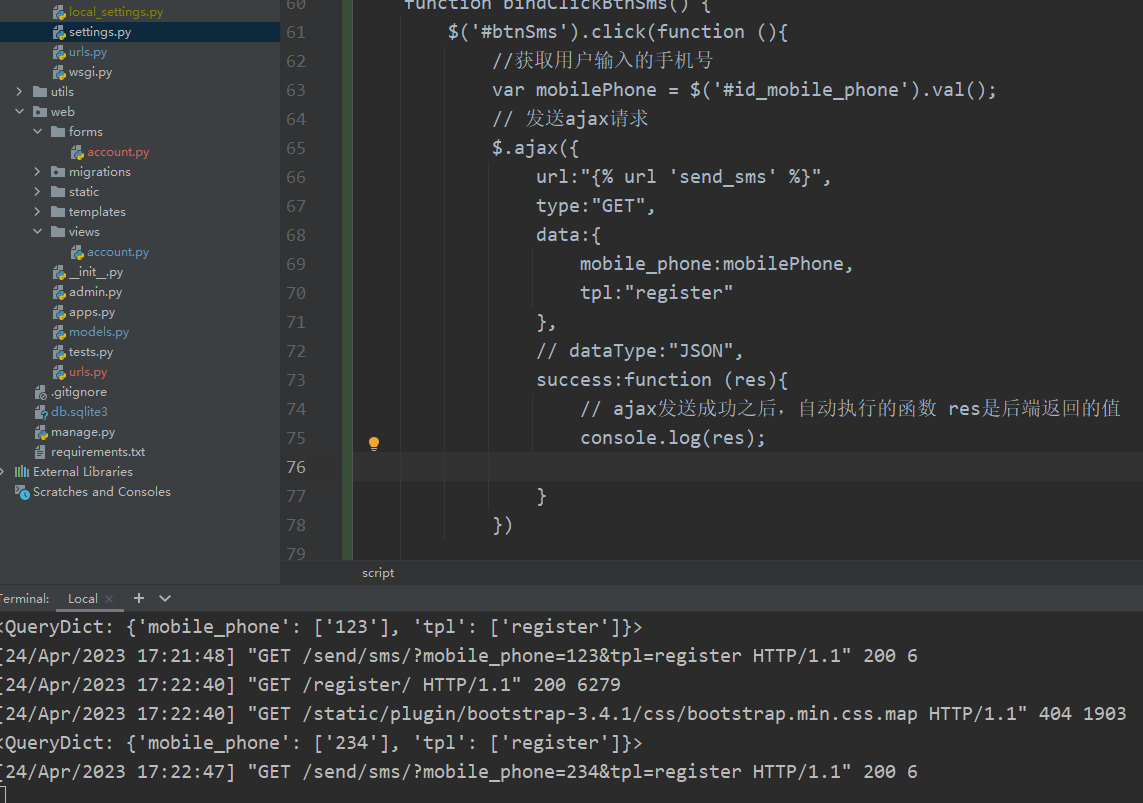1143x803 pixels.
Task: Select Scratches and Consoles label
Action: coord(101,493)
